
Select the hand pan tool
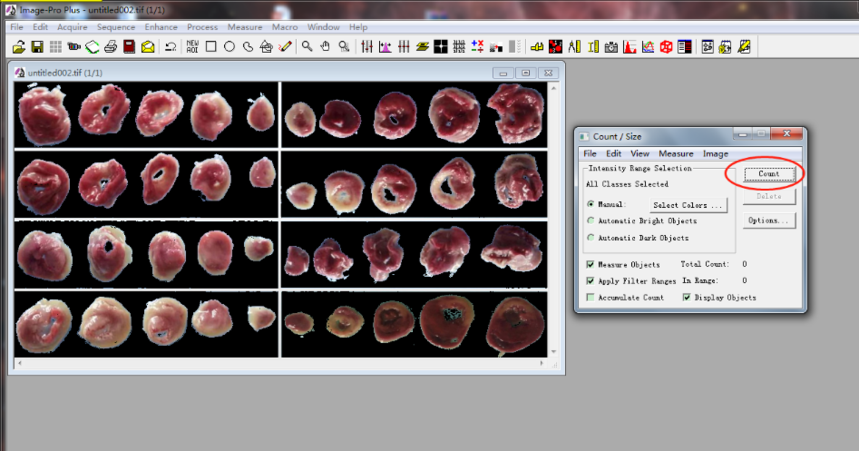325,46
